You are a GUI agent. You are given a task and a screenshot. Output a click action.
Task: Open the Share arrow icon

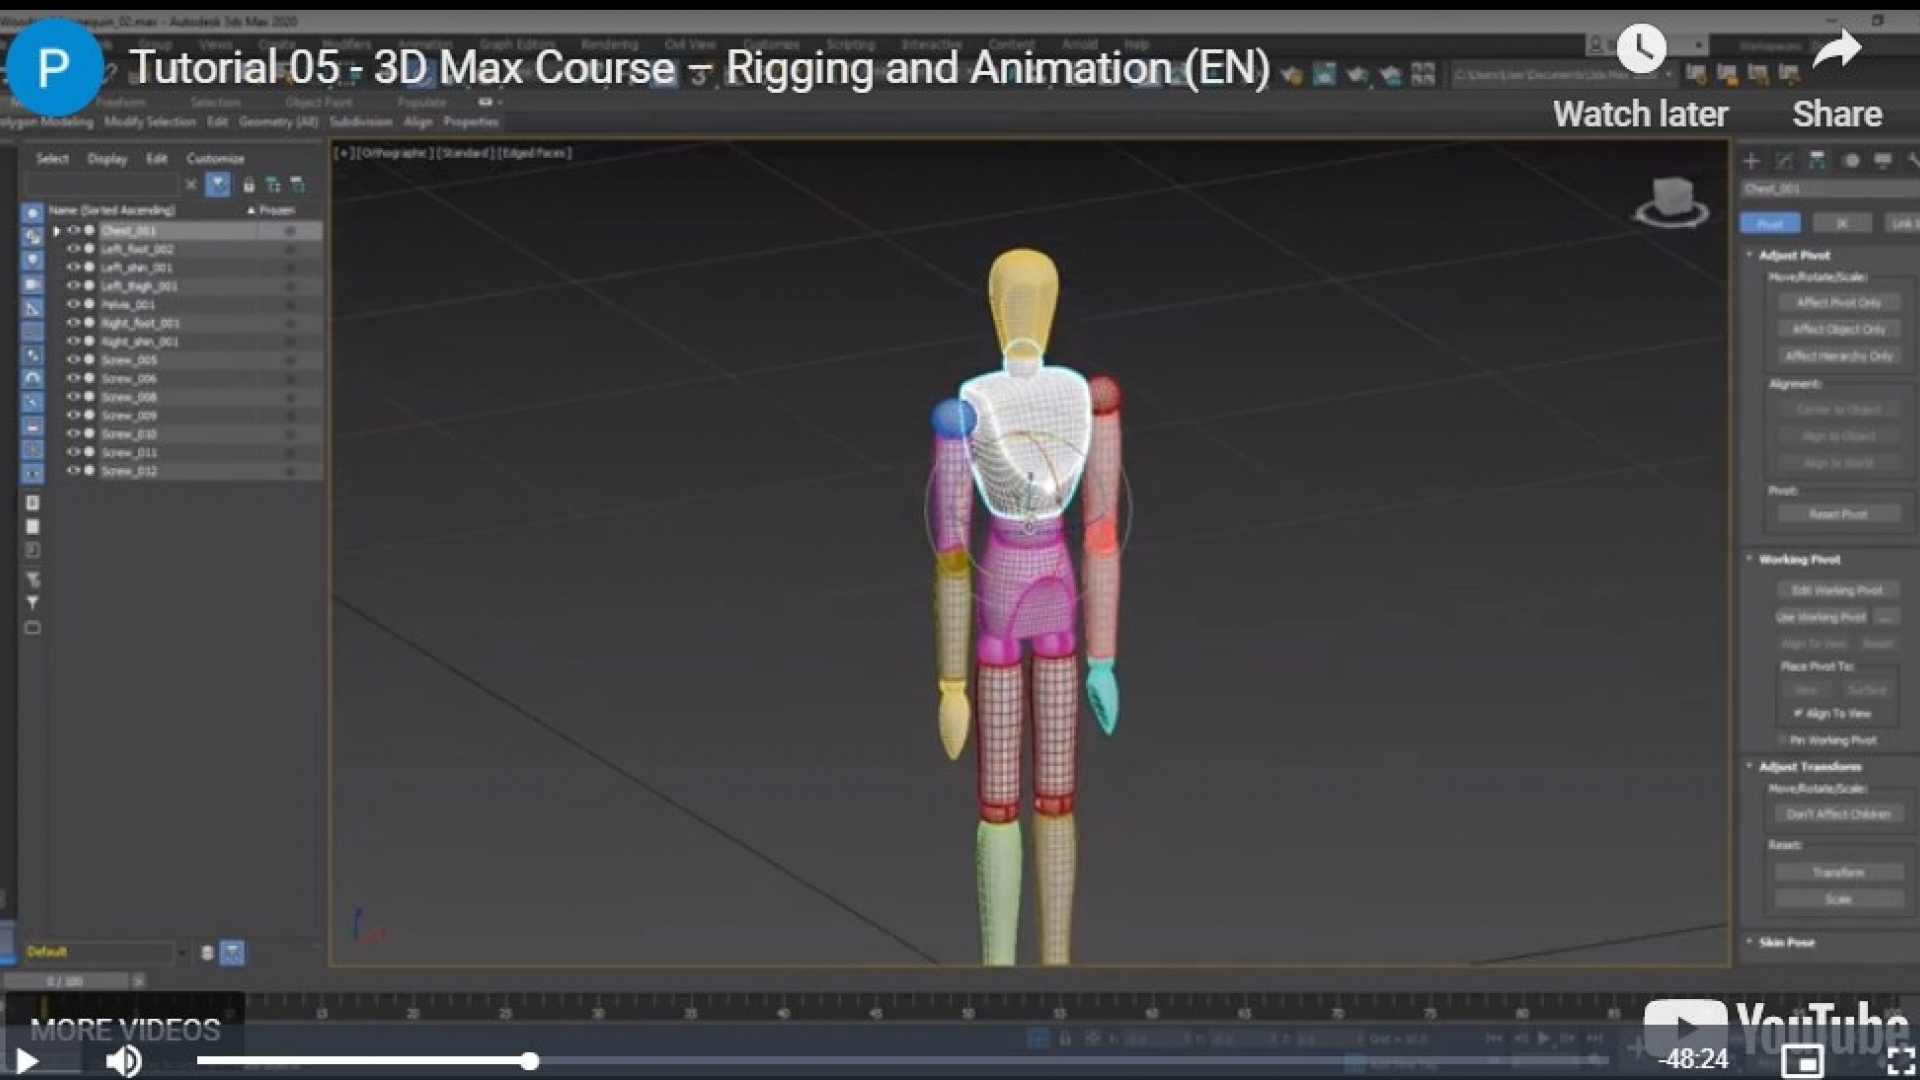1837,48
